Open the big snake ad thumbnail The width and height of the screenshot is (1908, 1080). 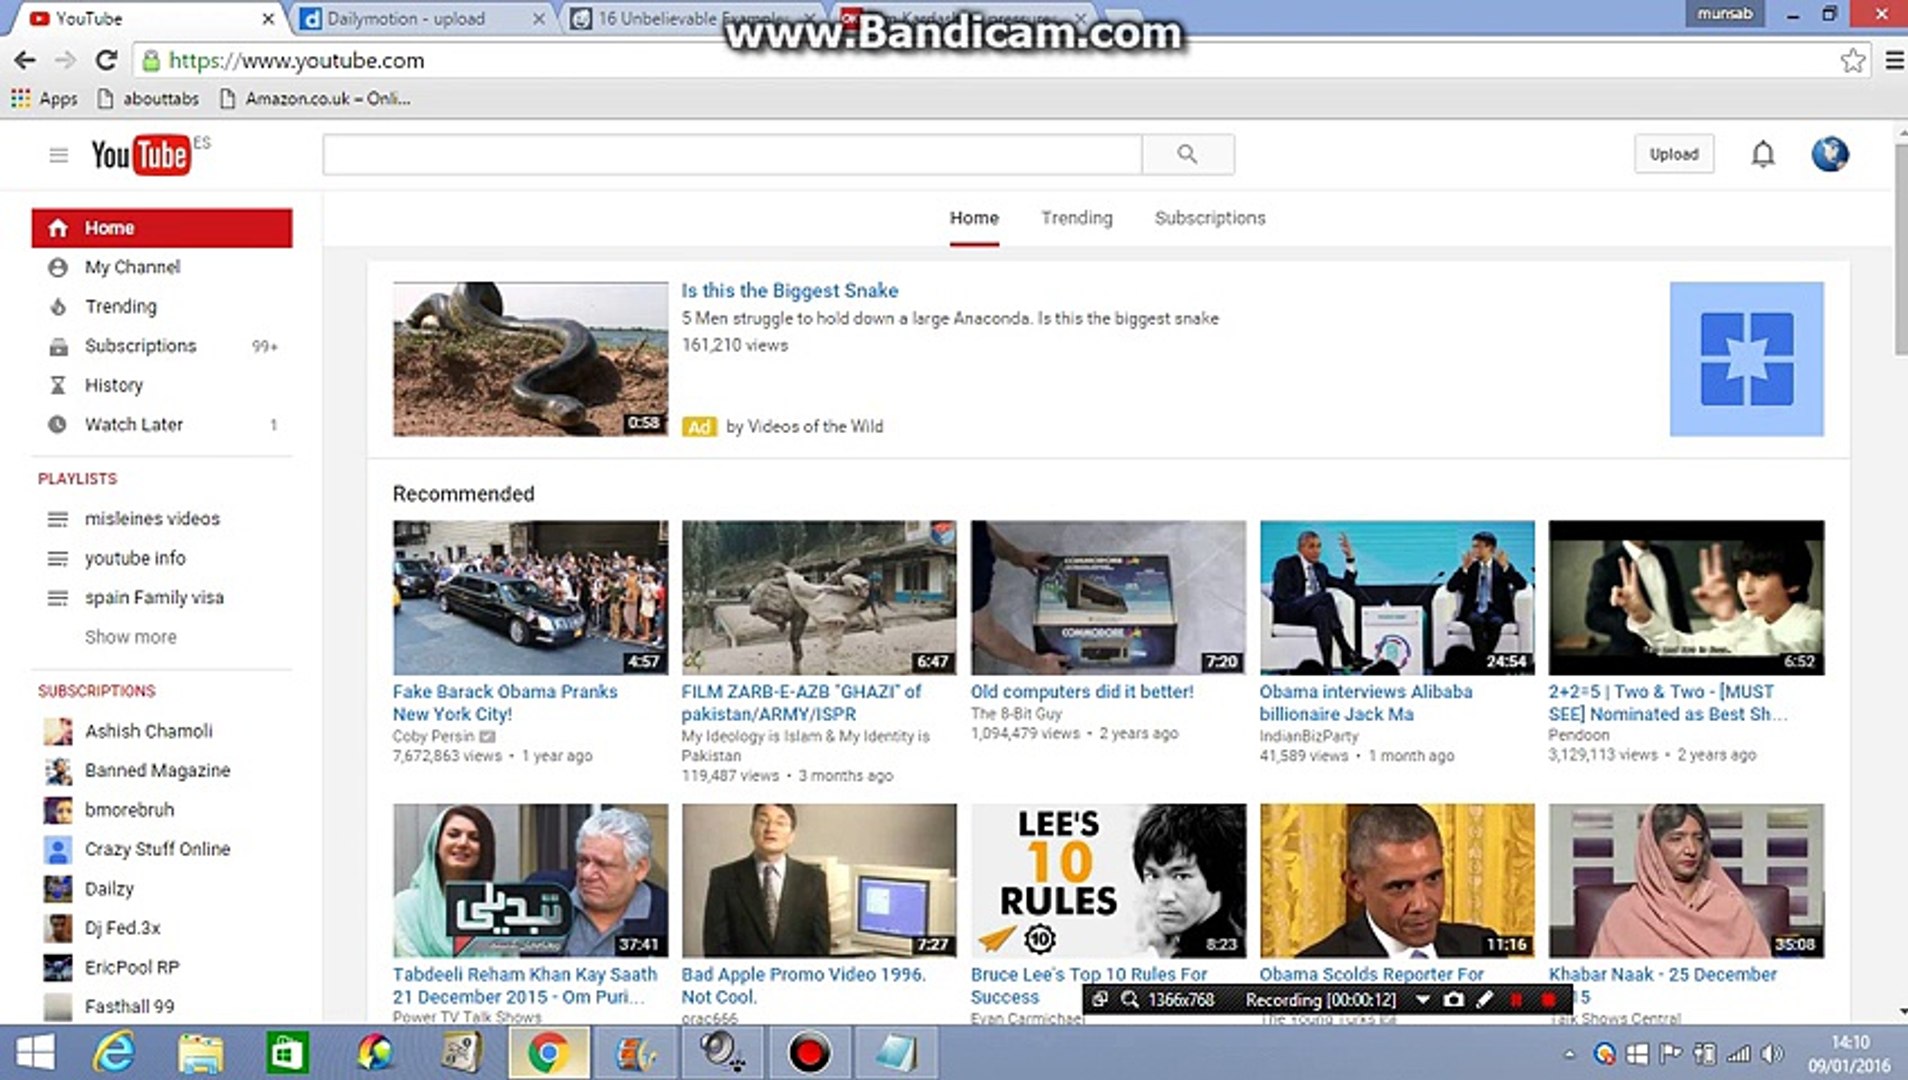[x=530, y=359]
